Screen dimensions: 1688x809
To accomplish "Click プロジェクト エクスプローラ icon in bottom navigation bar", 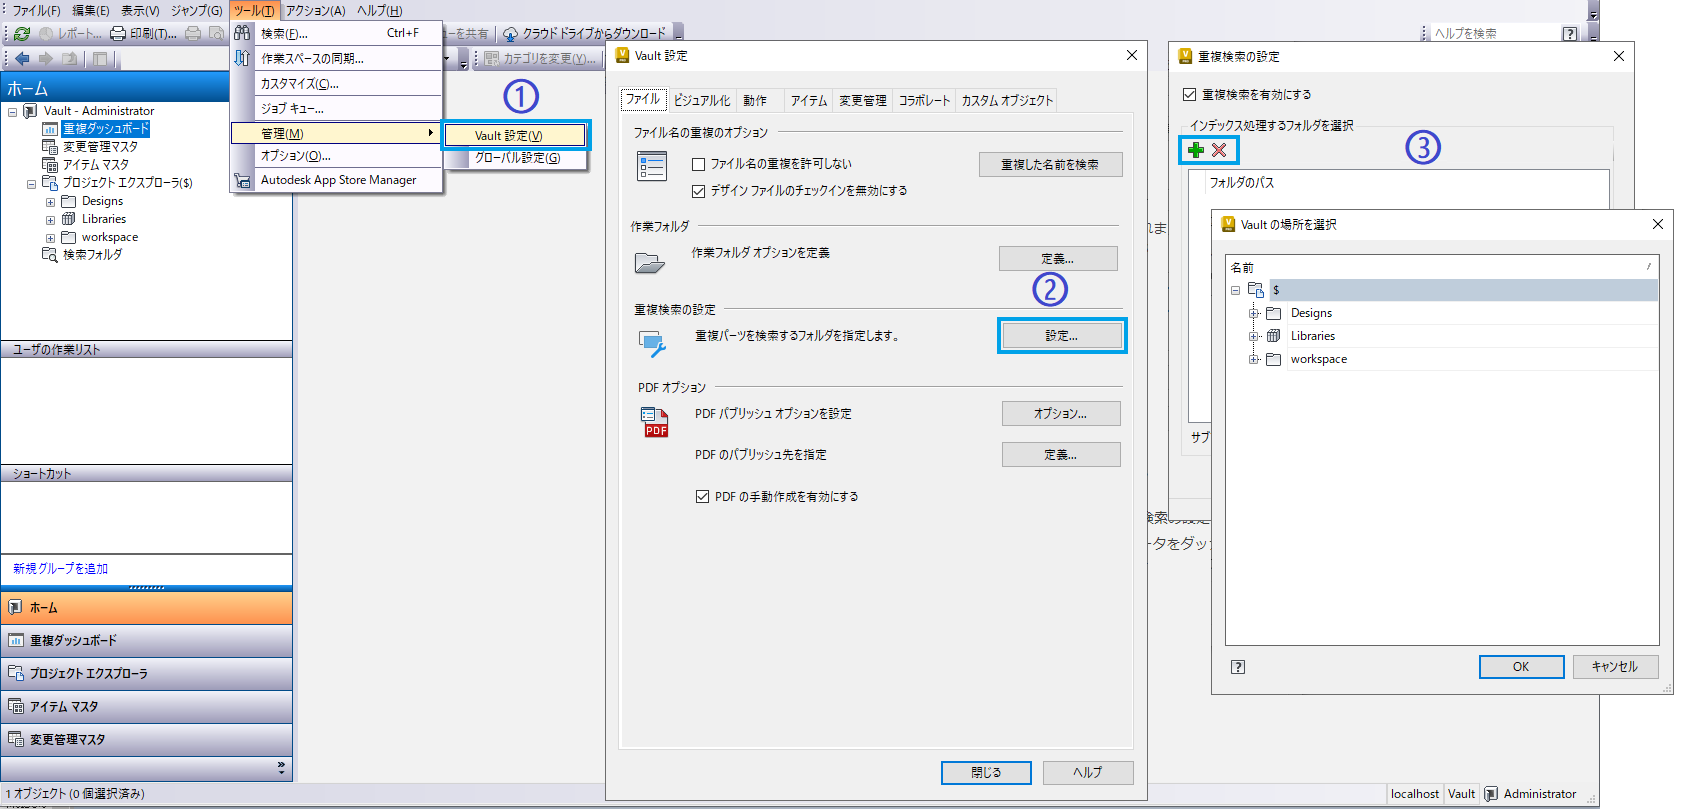I will pyautogui.click(x=15, y=674).
